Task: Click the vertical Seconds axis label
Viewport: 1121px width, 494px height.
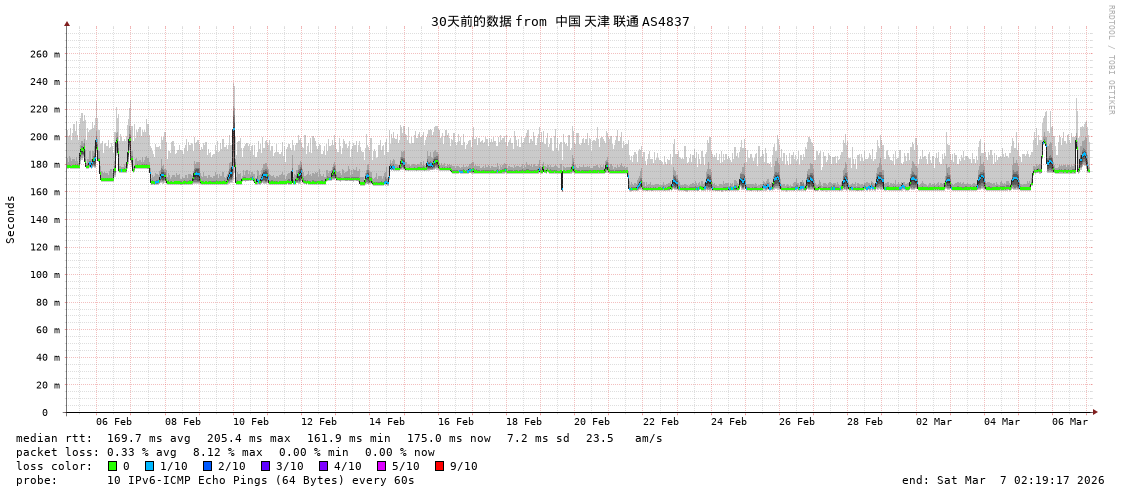Action: 11,219
